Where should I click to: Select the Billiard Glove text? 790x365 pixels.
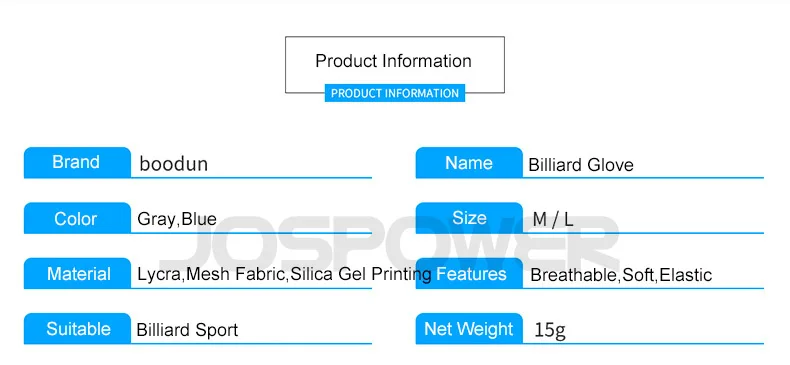point(581,165)
